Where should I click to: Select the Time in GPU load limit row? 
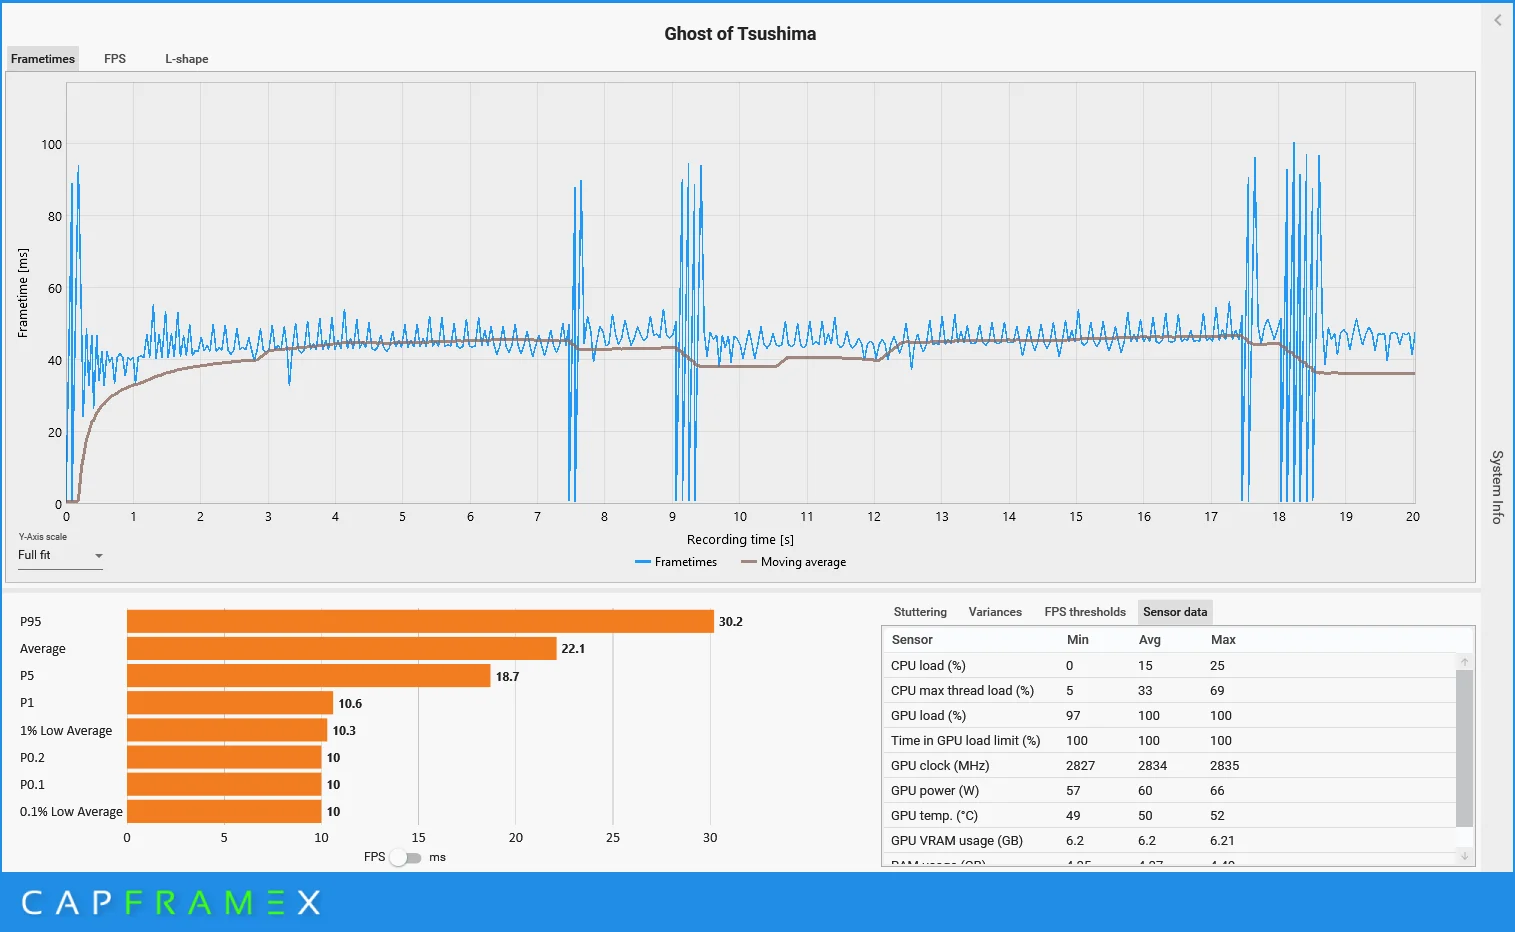click(x=1168, y=741)
